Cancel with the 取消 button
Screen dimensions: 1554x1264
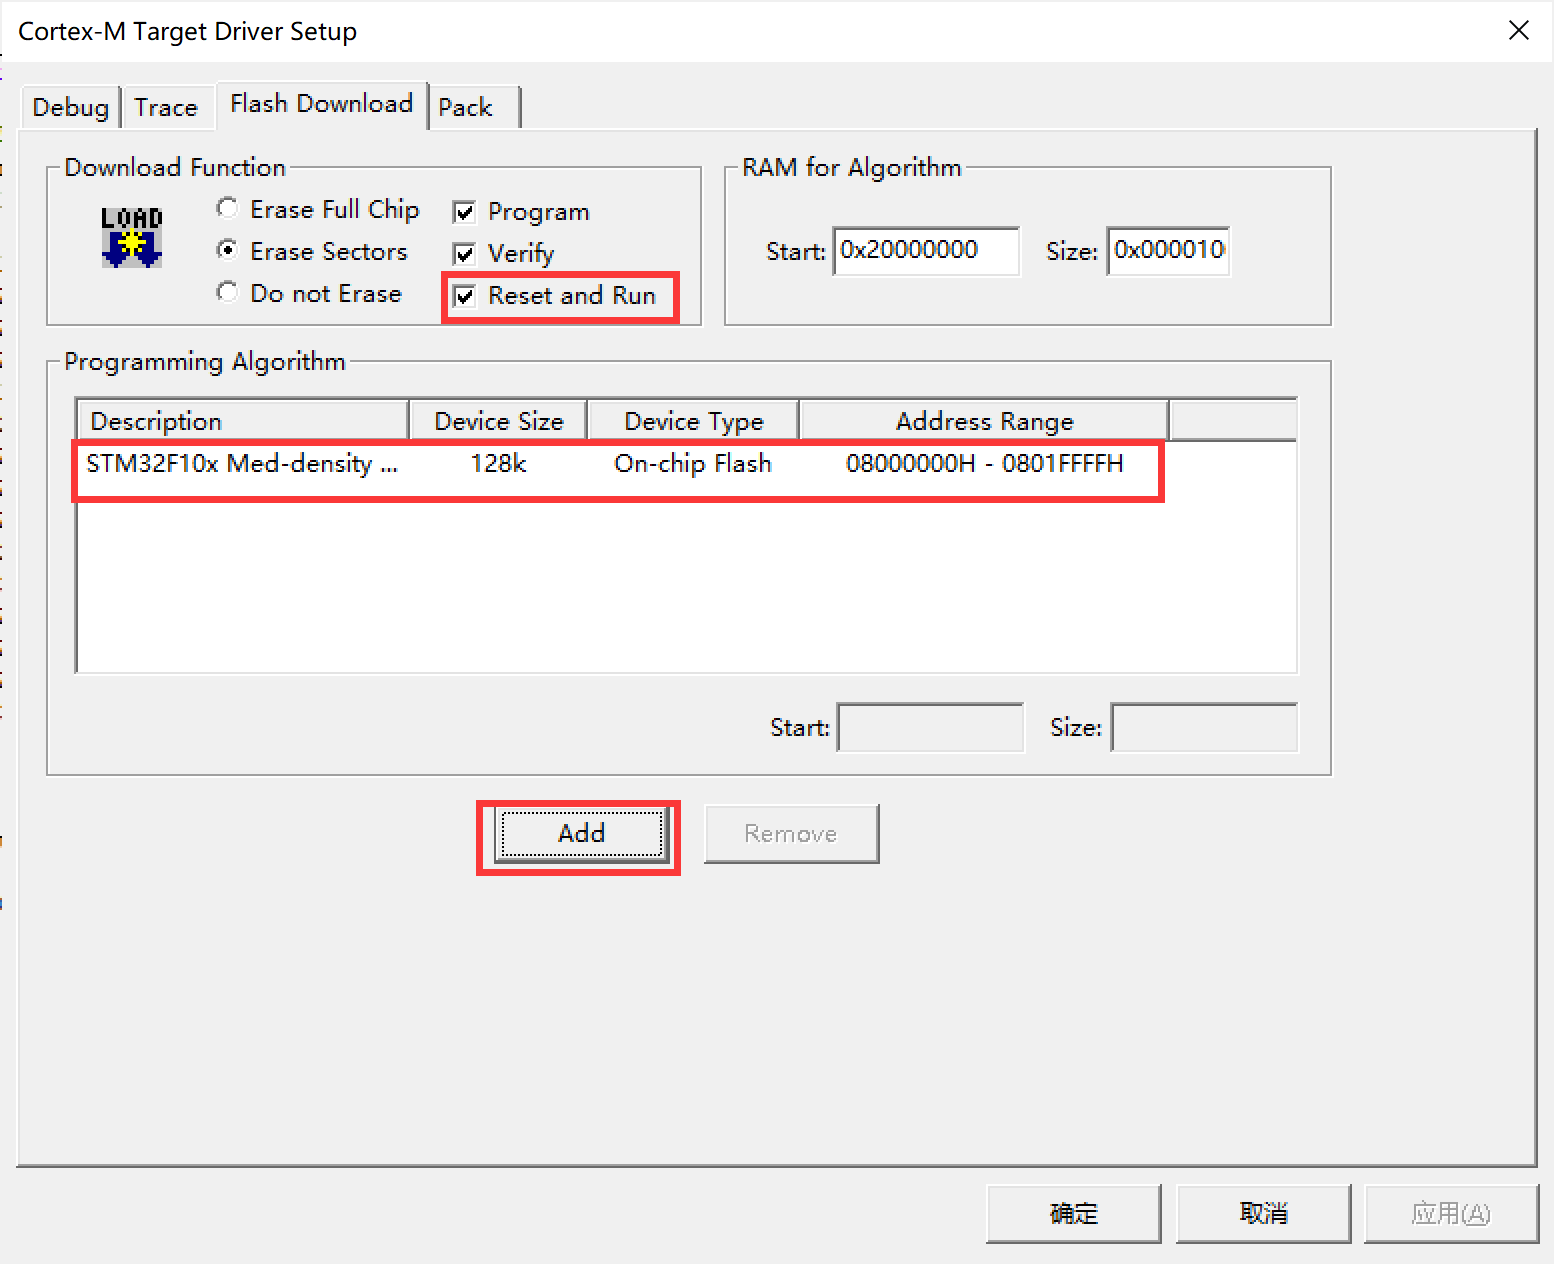[x=1263, y=1213]
